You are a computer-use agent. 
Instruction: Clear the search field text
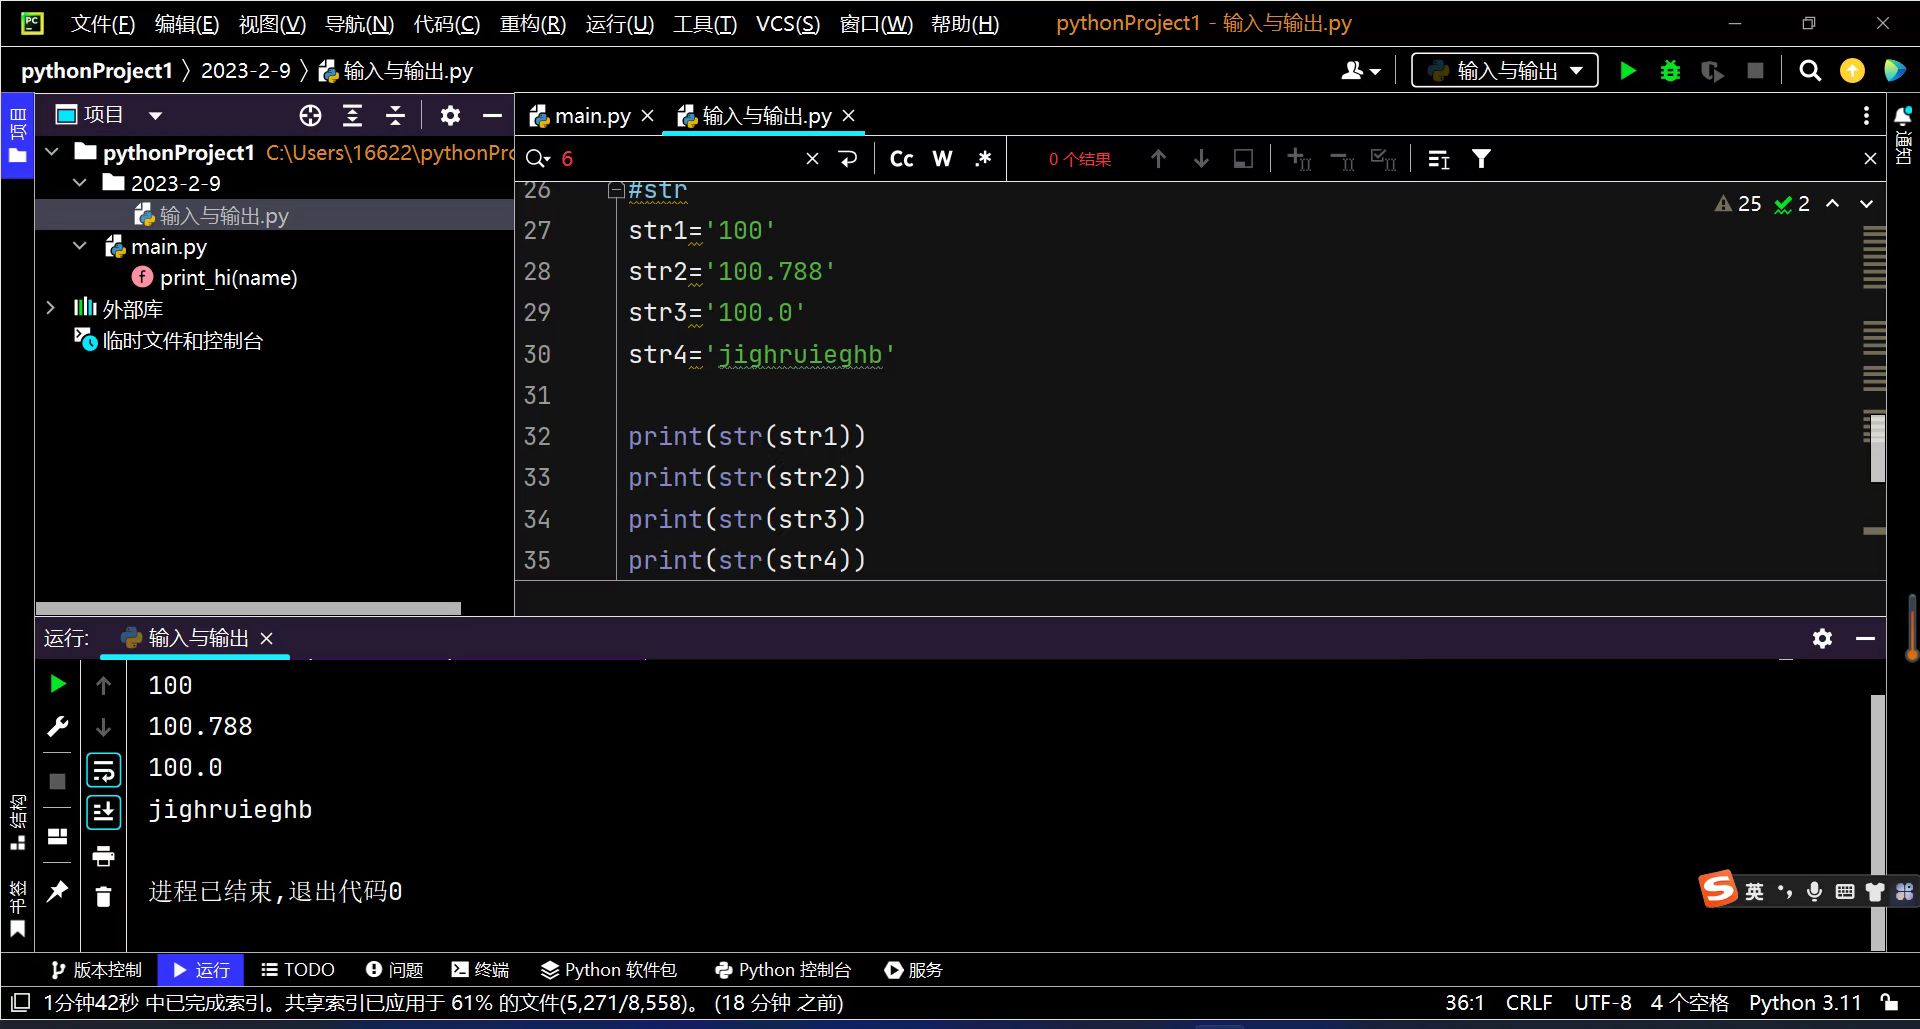coord(812,159)
